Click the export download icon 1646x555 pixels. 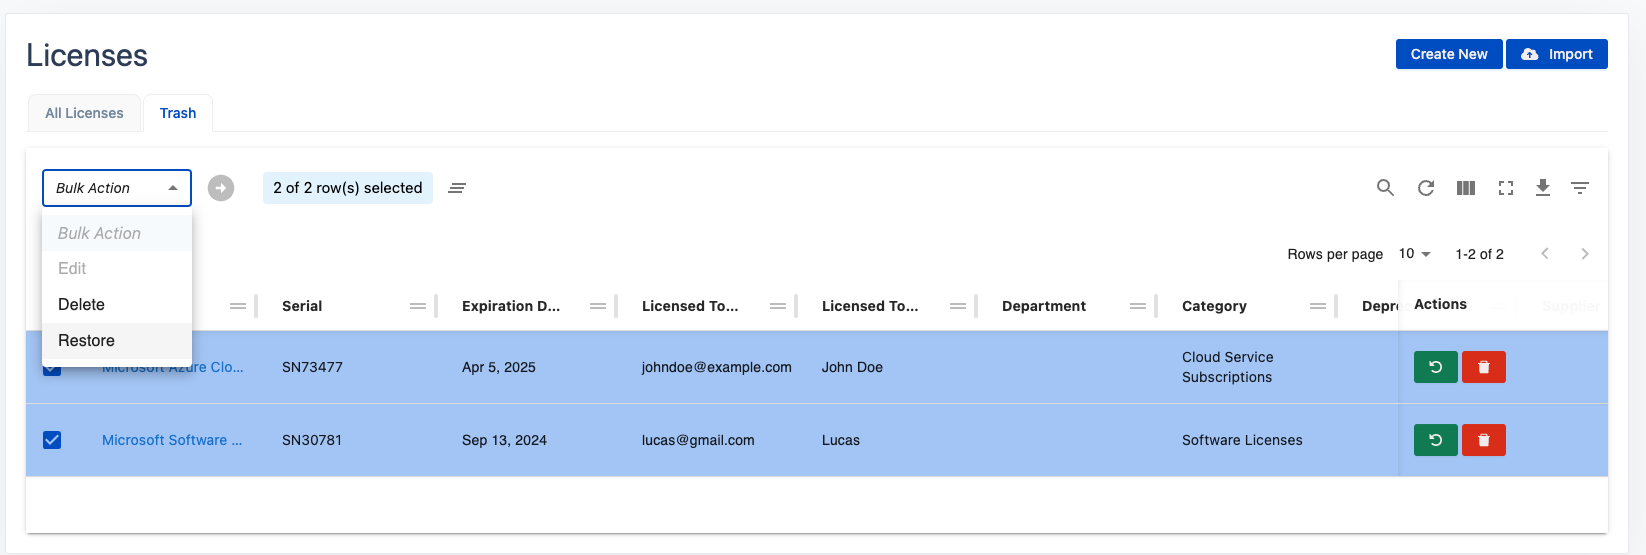[1543, 188]
